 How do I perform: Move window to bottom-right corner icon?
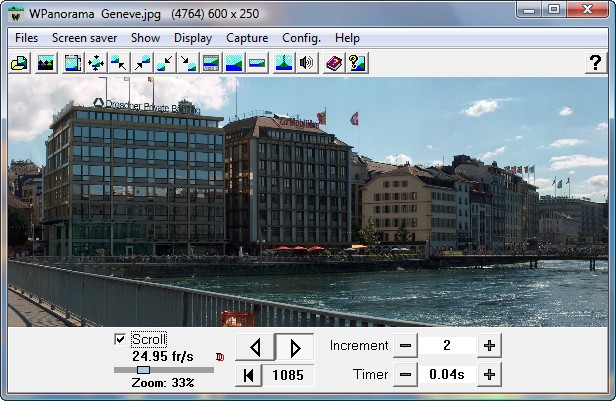tap(188, 63)
